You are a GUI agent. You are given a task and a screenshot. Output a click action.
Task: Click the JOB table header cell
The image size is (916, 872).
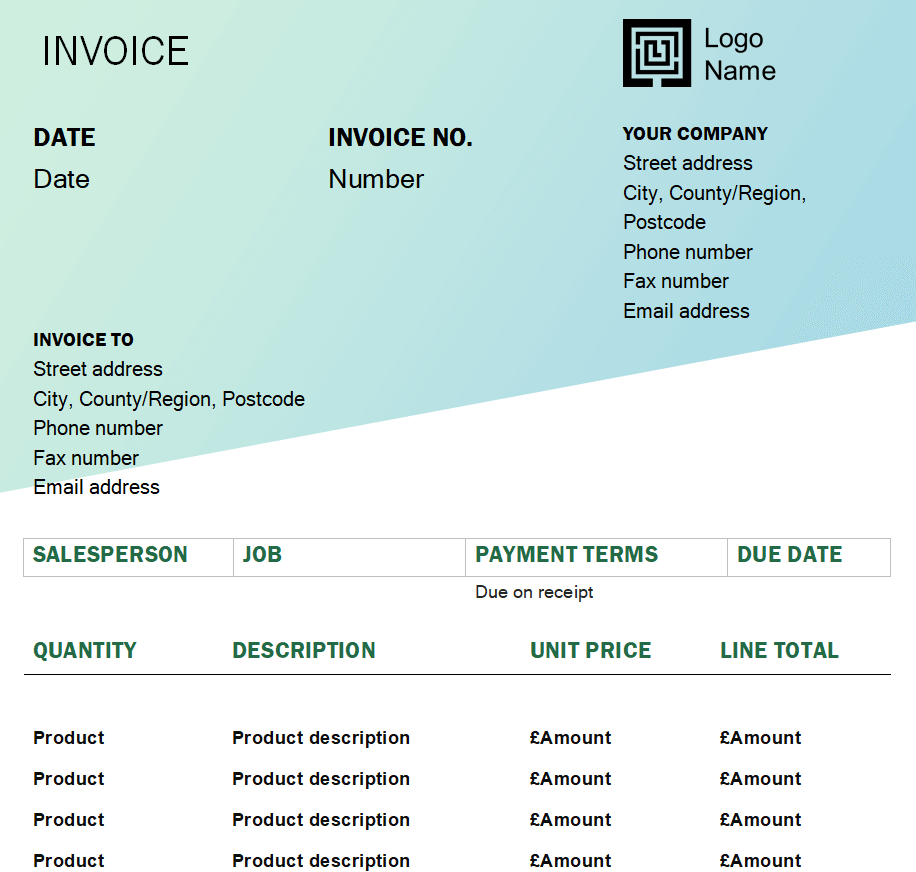(x=349, y=557)
